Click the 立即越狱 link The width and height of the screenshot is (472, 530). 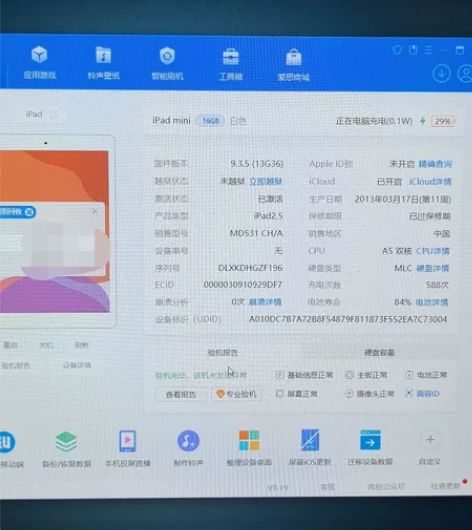pos(265,182)
